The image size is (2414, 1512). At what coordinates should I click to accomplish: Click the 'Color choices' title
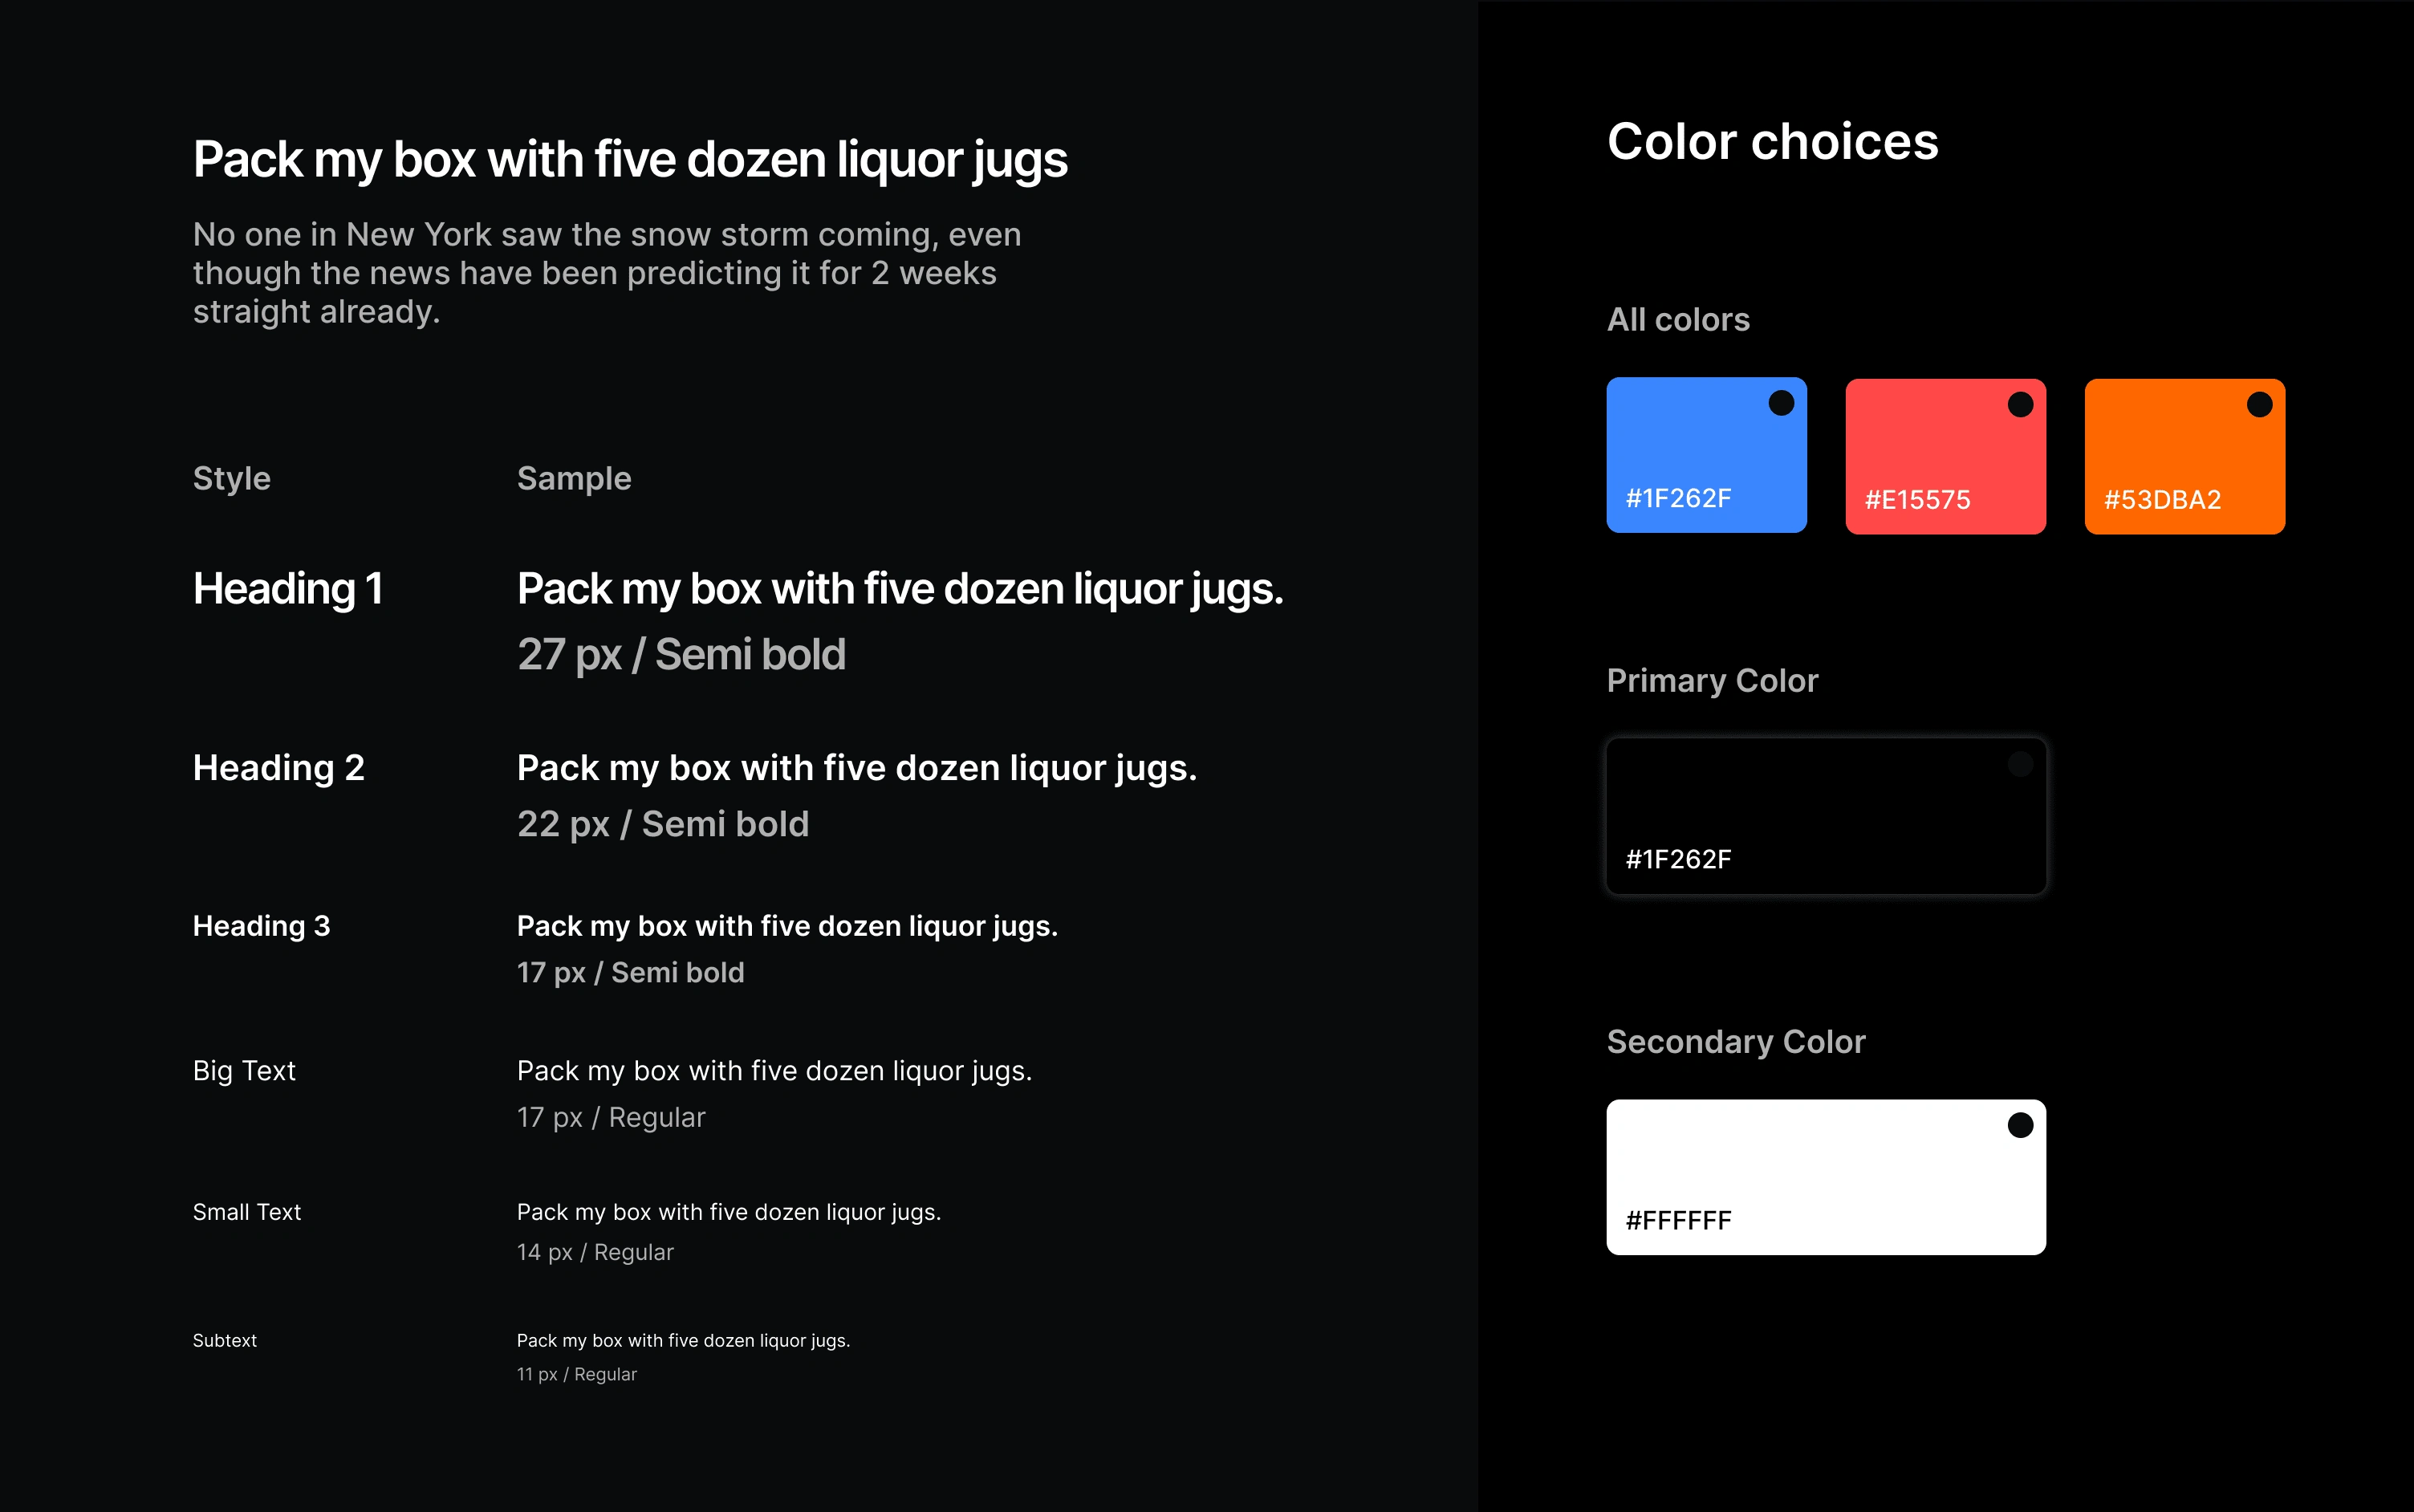coord(1772,141)
